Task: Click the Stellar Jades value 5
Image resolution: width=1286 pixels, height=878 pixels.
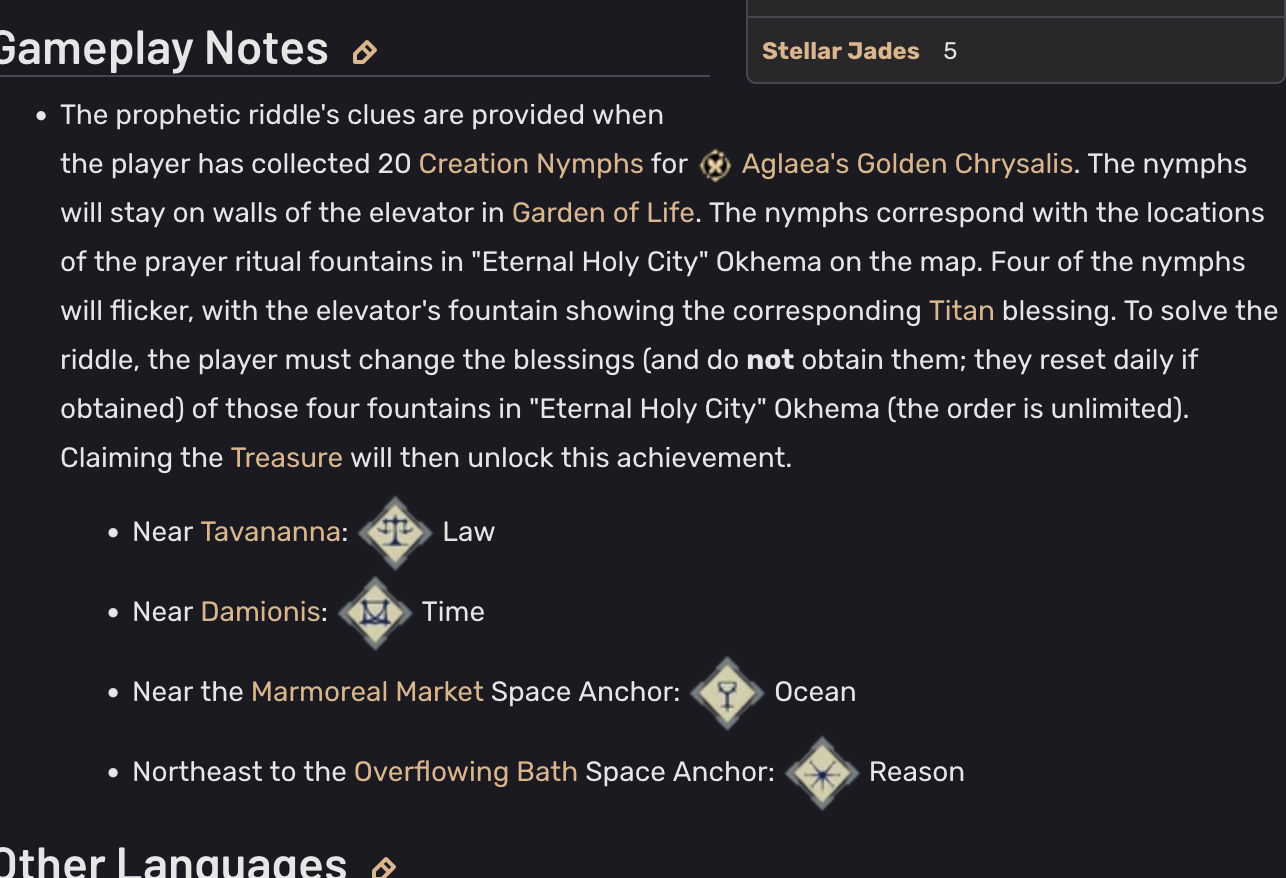Action: [950, 51]
